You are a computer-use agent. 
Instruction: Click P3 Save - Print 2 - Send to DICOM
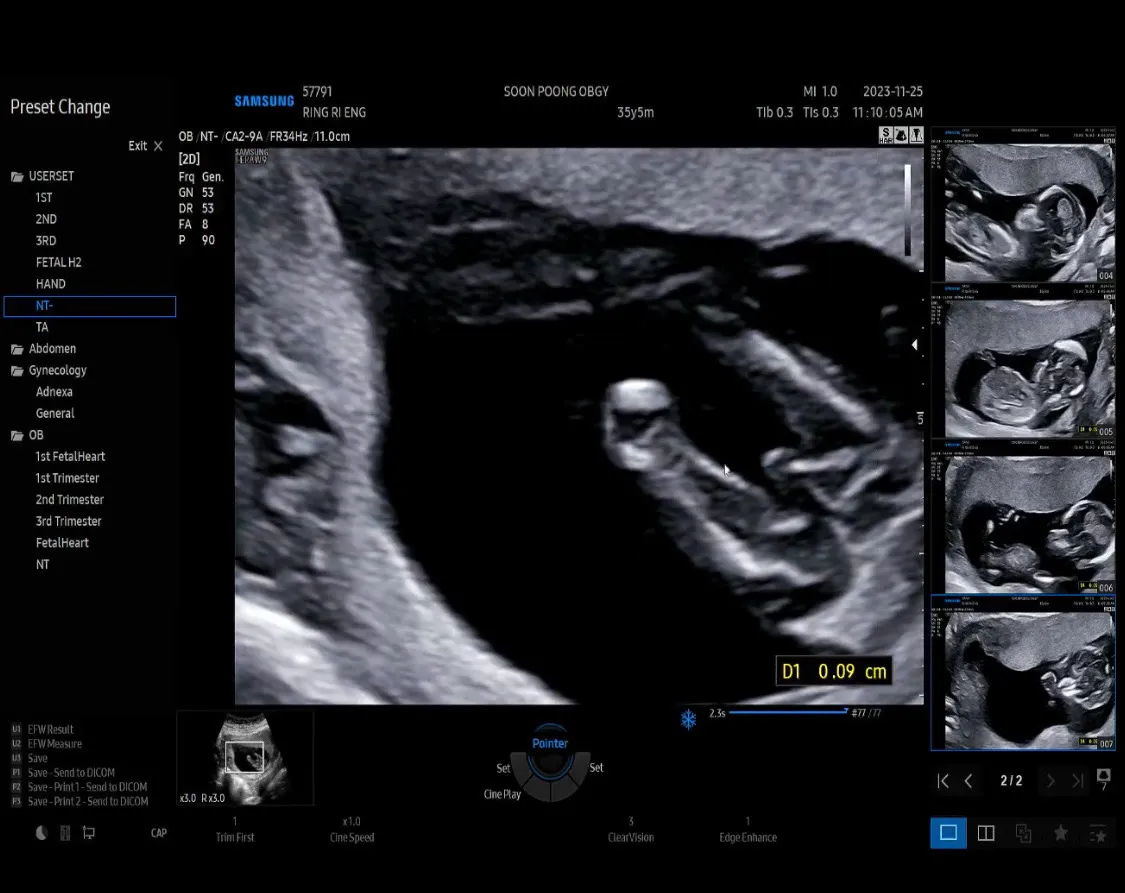(80, 801)
